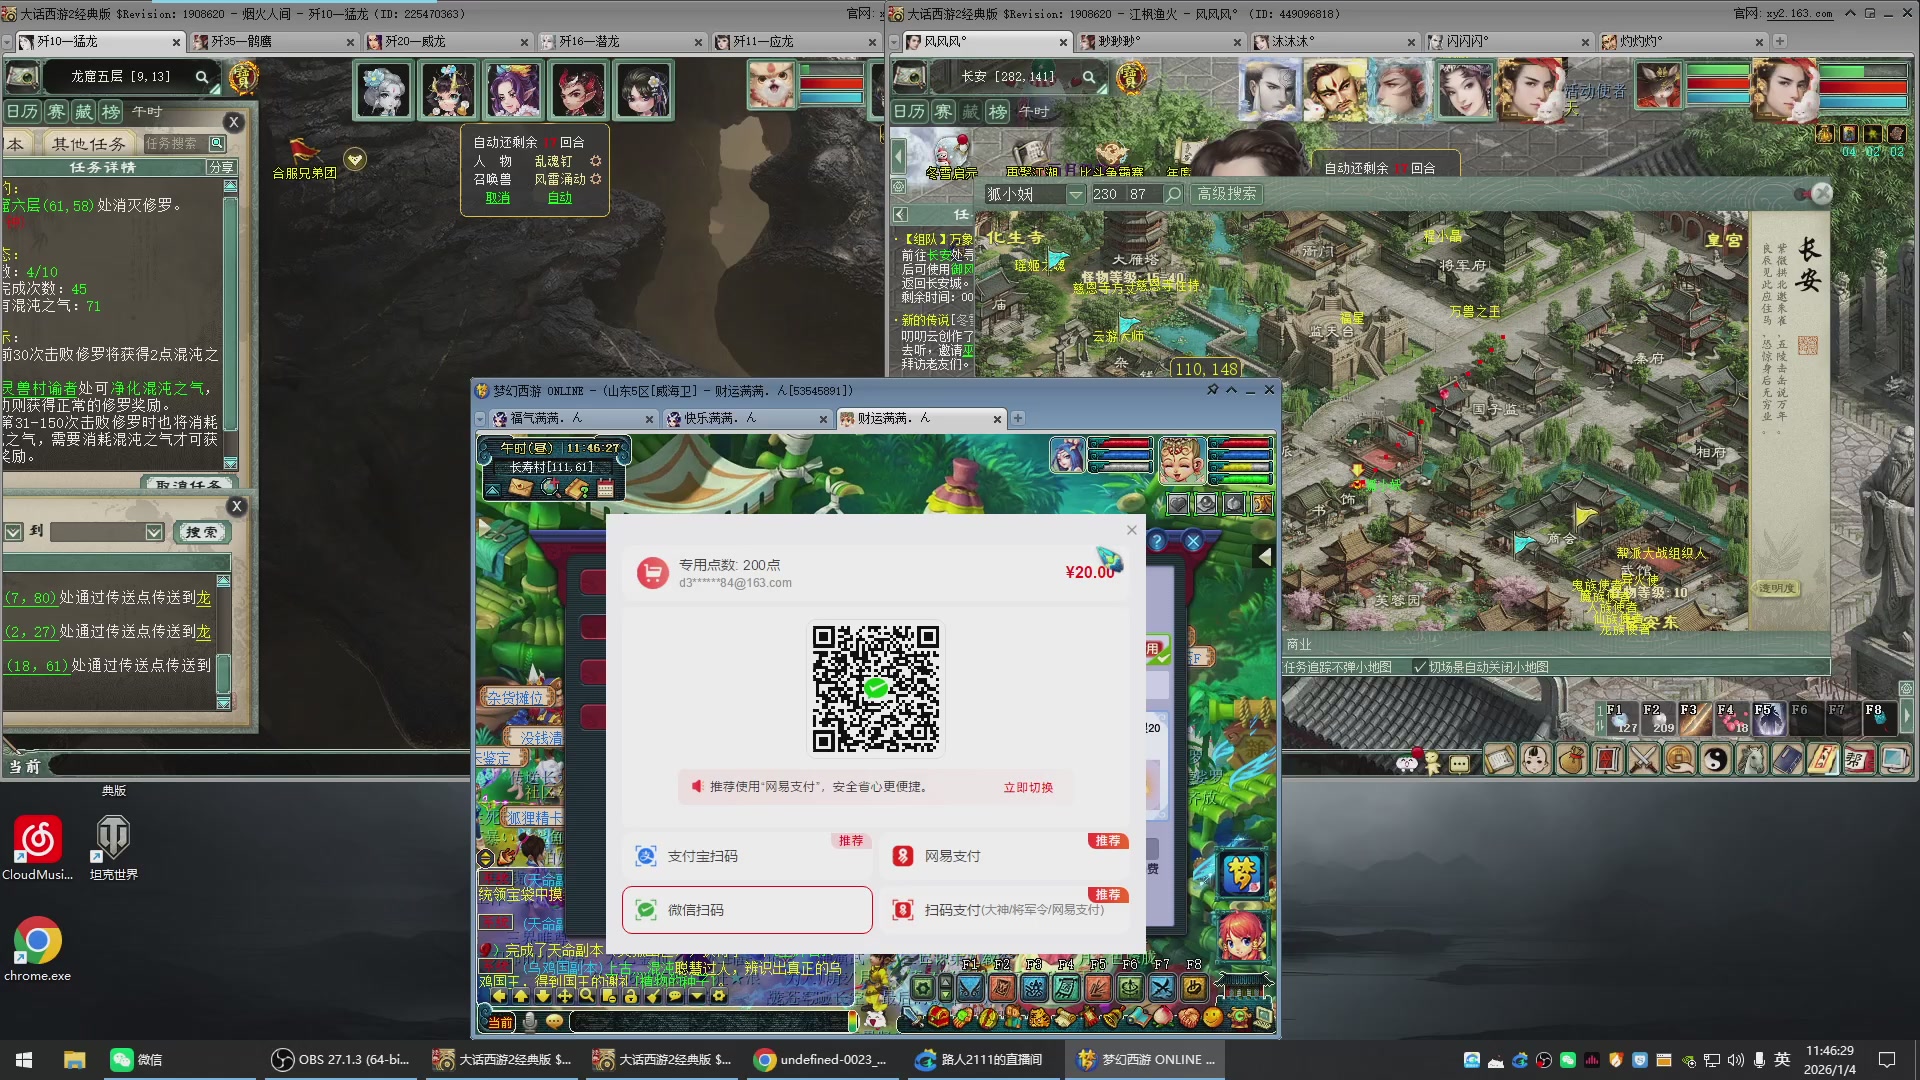This screenshot has height=1080, width=1920.
Task: Click 立即切换 link for NetEase pay
Action: tap(1027, 787)
